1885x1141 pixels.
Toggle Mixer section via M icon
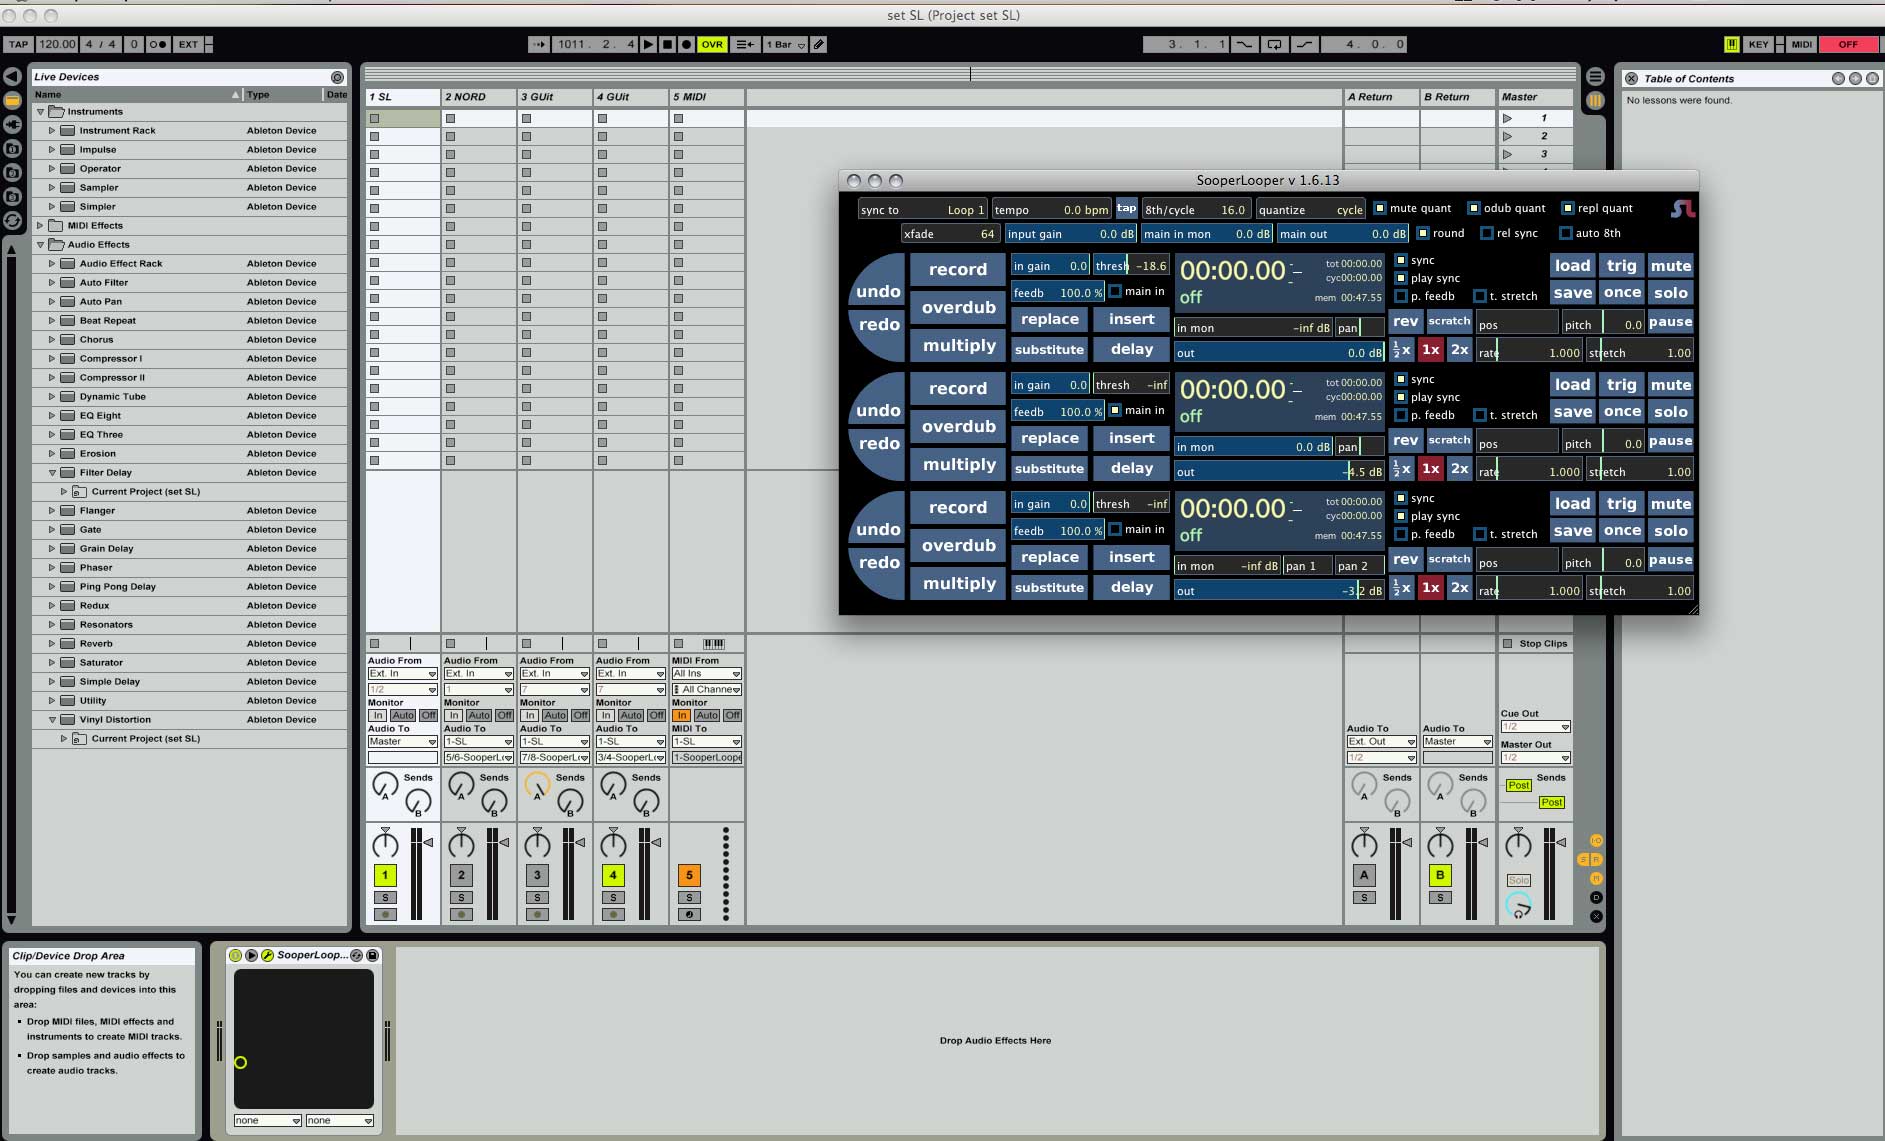click(x=1596, y=879)
